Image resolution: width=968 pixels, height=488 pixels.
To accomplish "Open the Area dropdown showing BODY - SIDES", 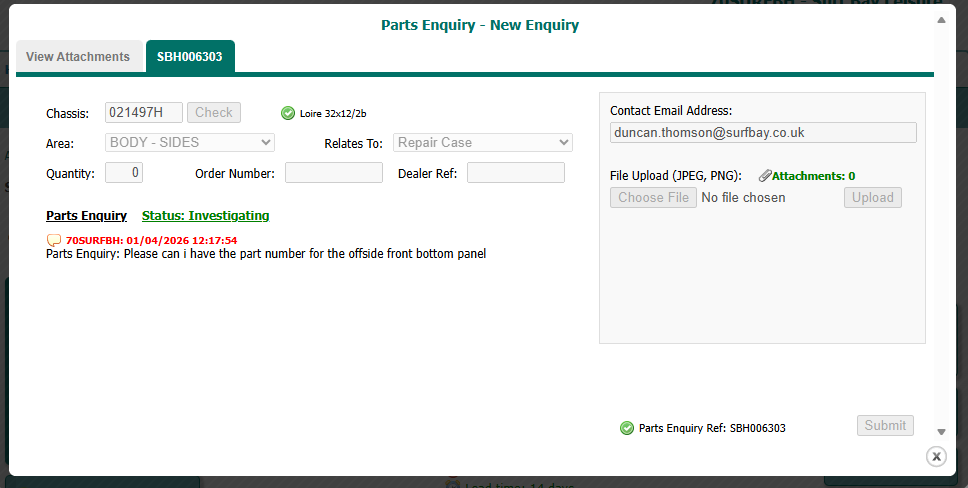I will (x=189, y=143).
